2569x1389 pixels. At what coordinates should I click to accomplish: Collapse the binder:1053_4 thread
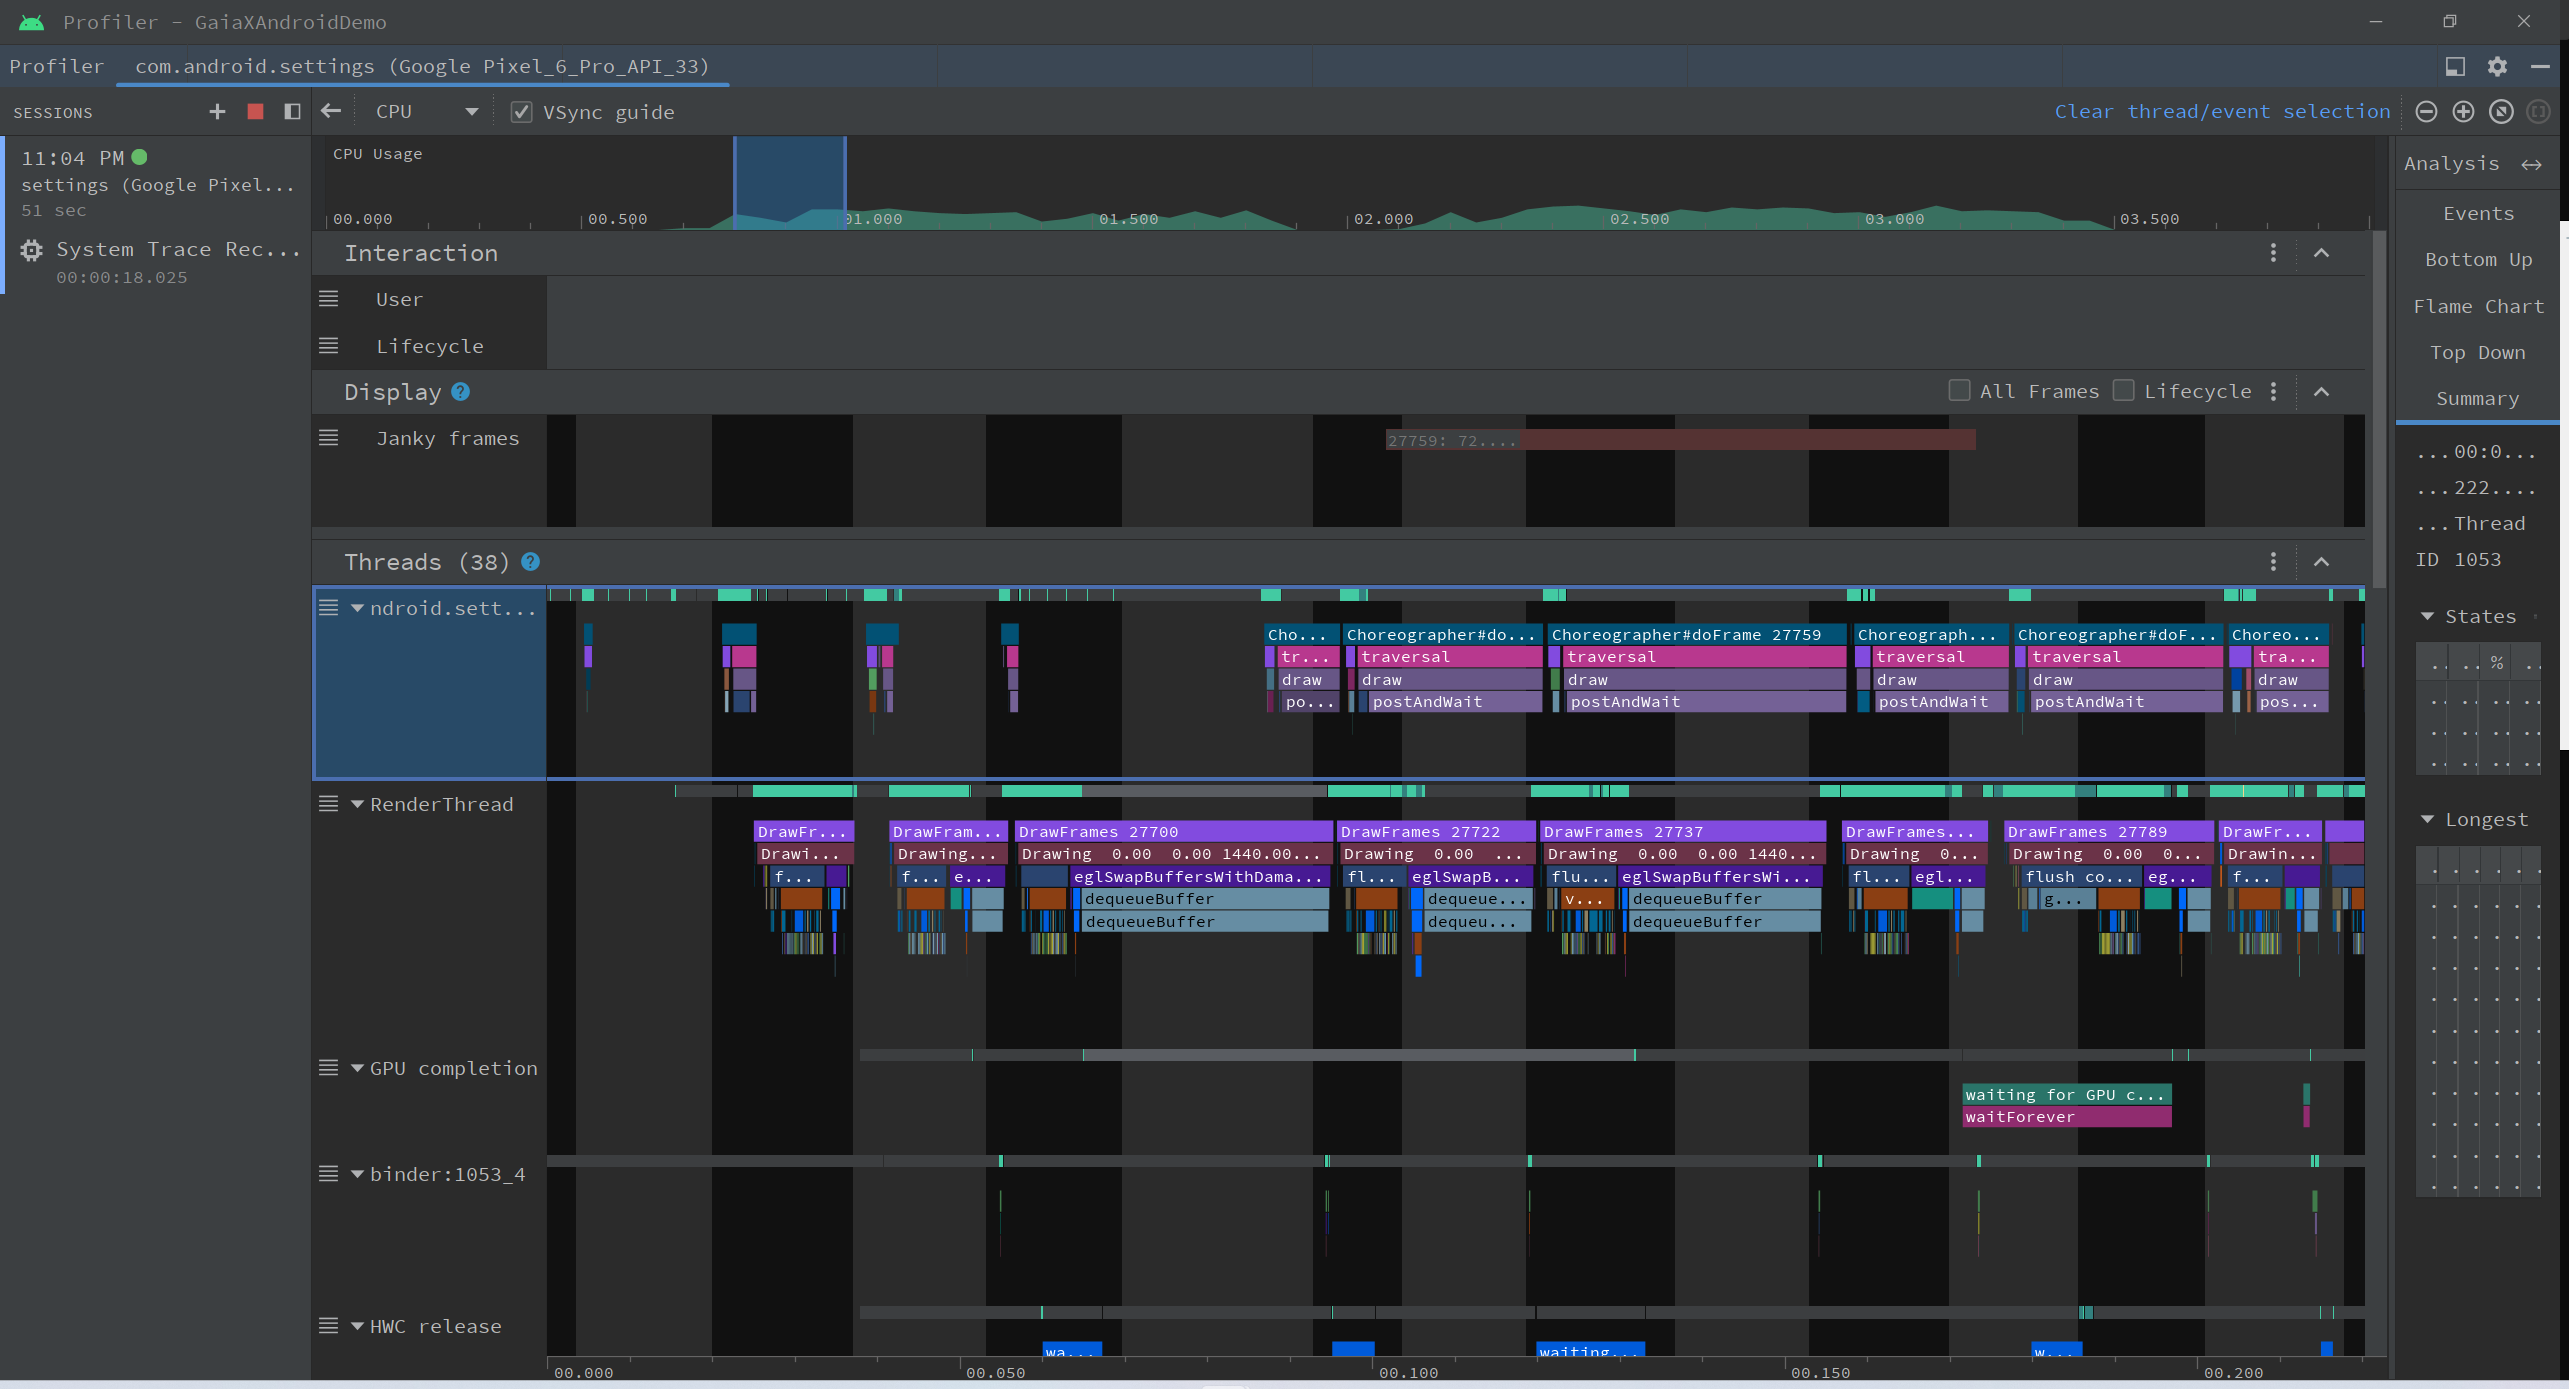click(x=357, y=1174)
